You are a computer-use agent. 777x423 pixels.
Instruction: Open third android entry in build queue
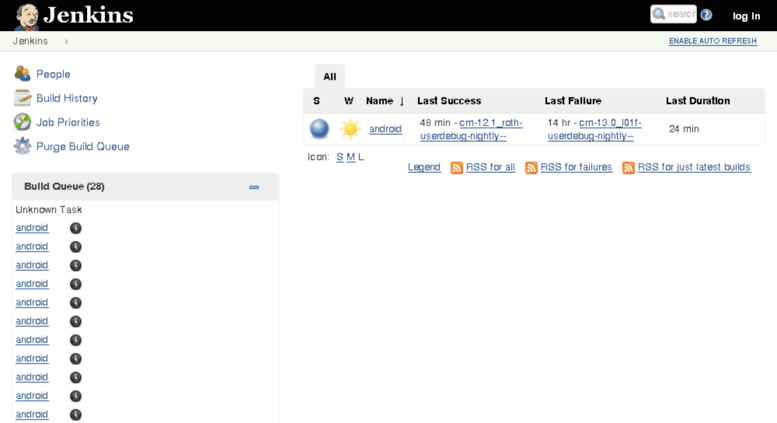tap(32, 265)
